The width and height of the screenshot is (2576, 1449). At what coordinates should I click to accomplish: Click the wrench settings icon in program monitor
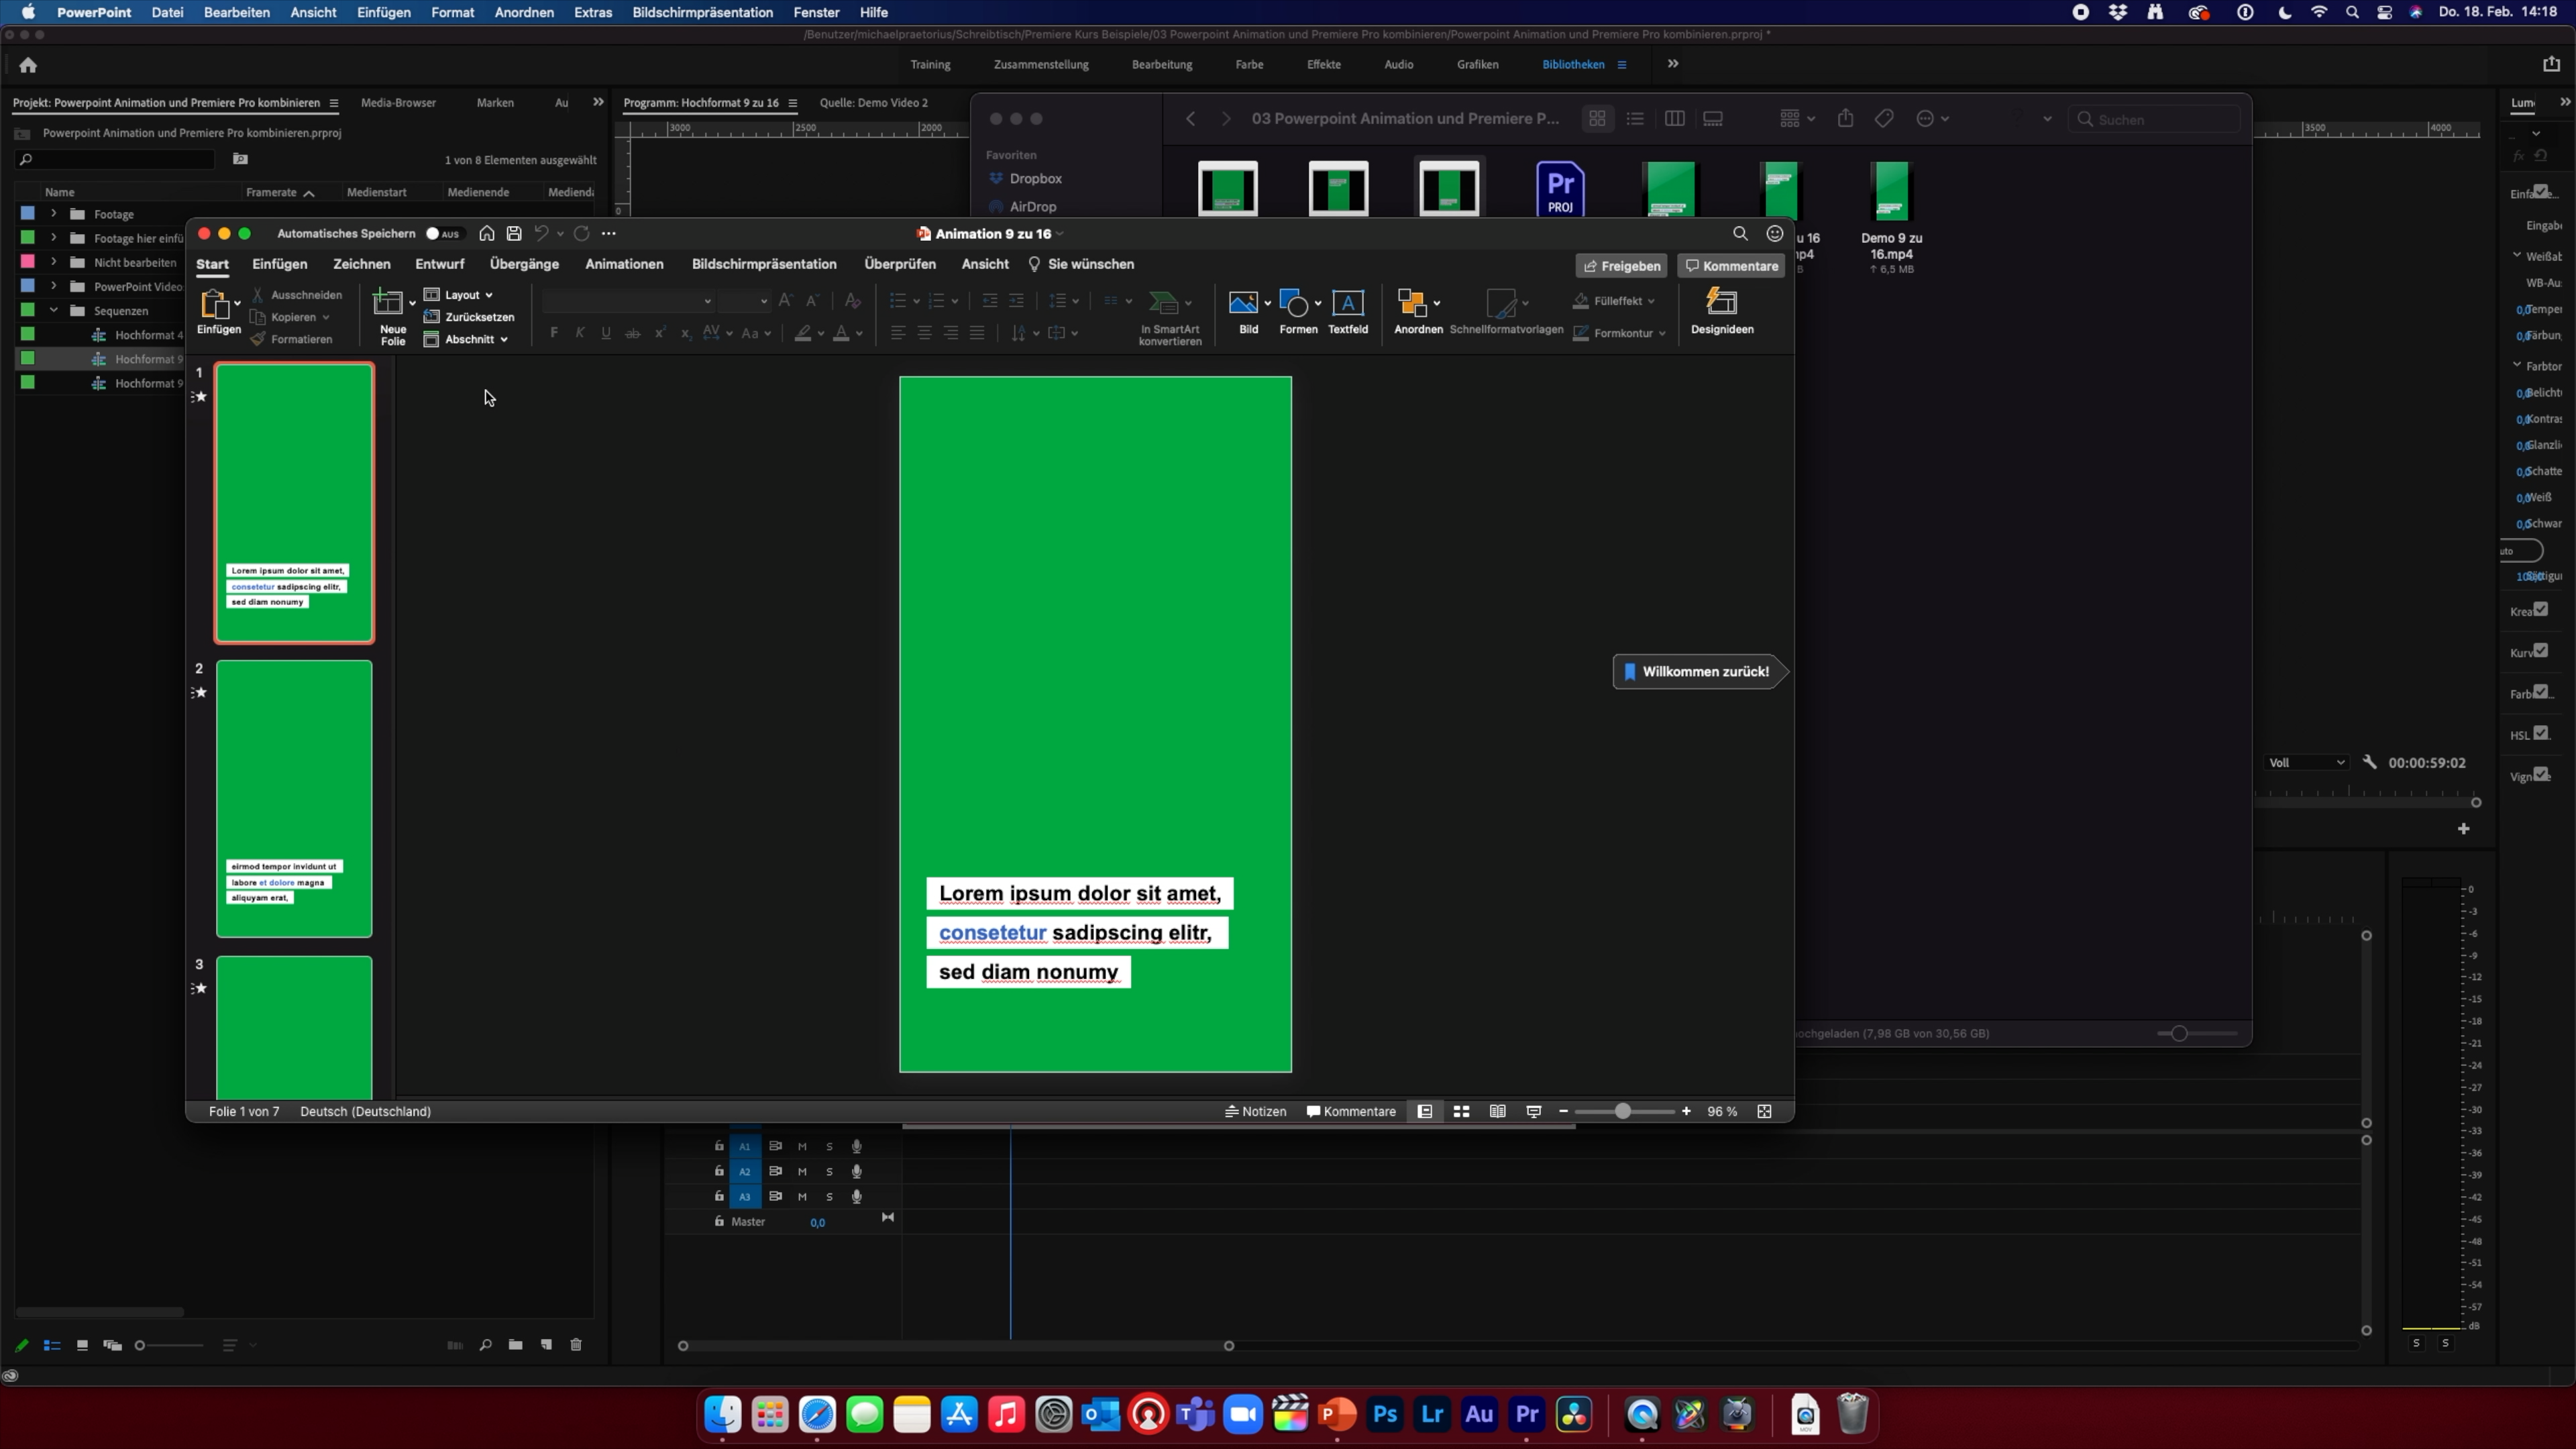[2369, 762]
